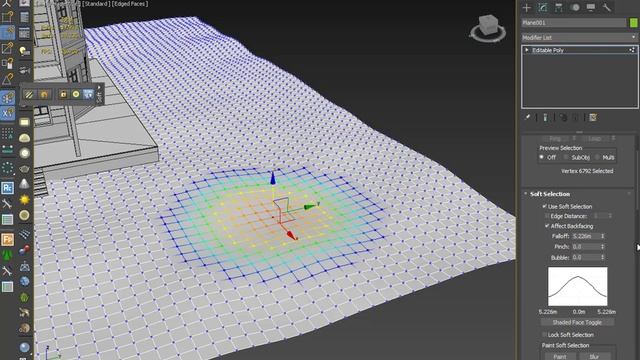The width and height of the screenshot is (640, 360).
Task: Enable Lock Soft Selection checkbox
Action: click(x=544, y=335)
